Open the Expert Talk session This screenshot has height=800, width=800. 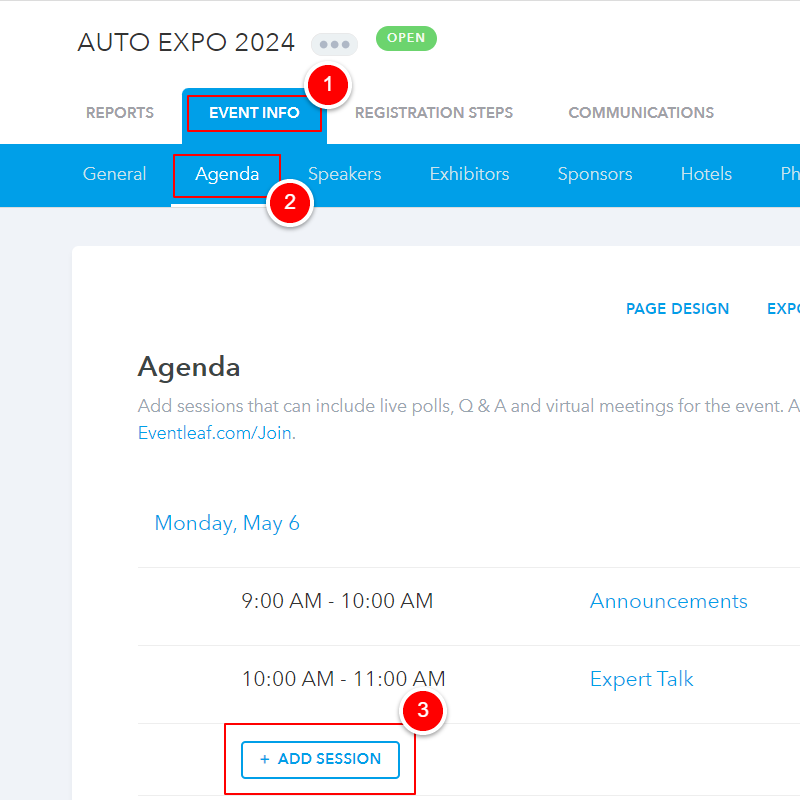(641, 679)
